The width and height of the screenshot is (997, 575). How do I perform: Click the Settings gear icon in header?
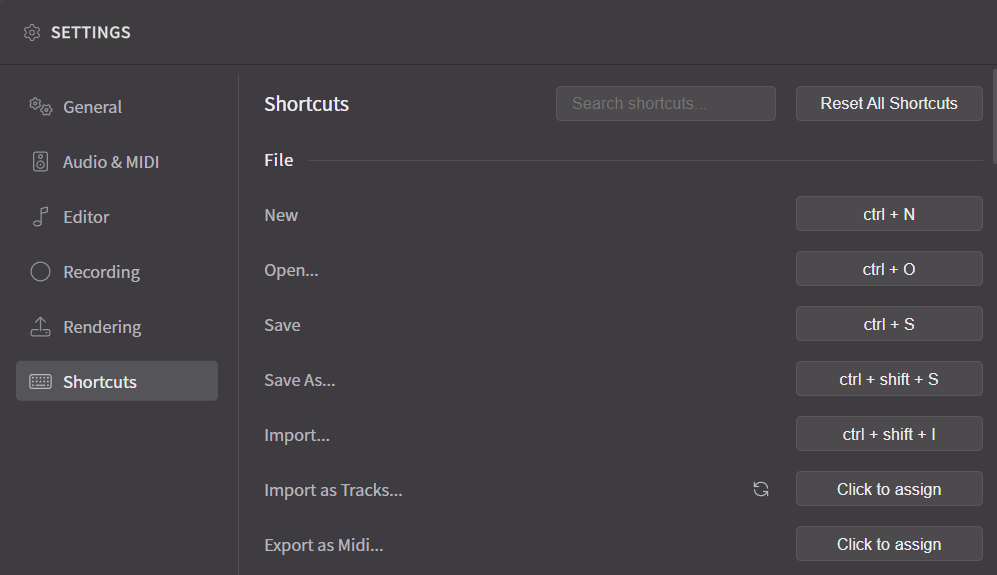(x=32, y=32)
